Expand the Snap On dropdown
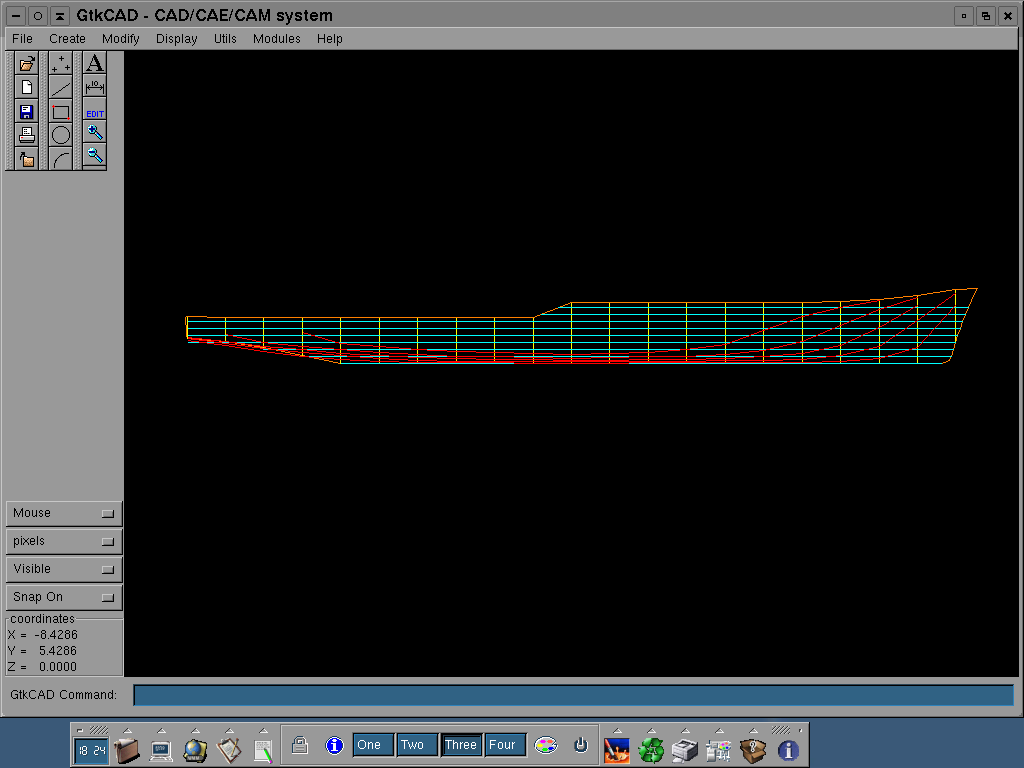 click(x=64, y=597)
